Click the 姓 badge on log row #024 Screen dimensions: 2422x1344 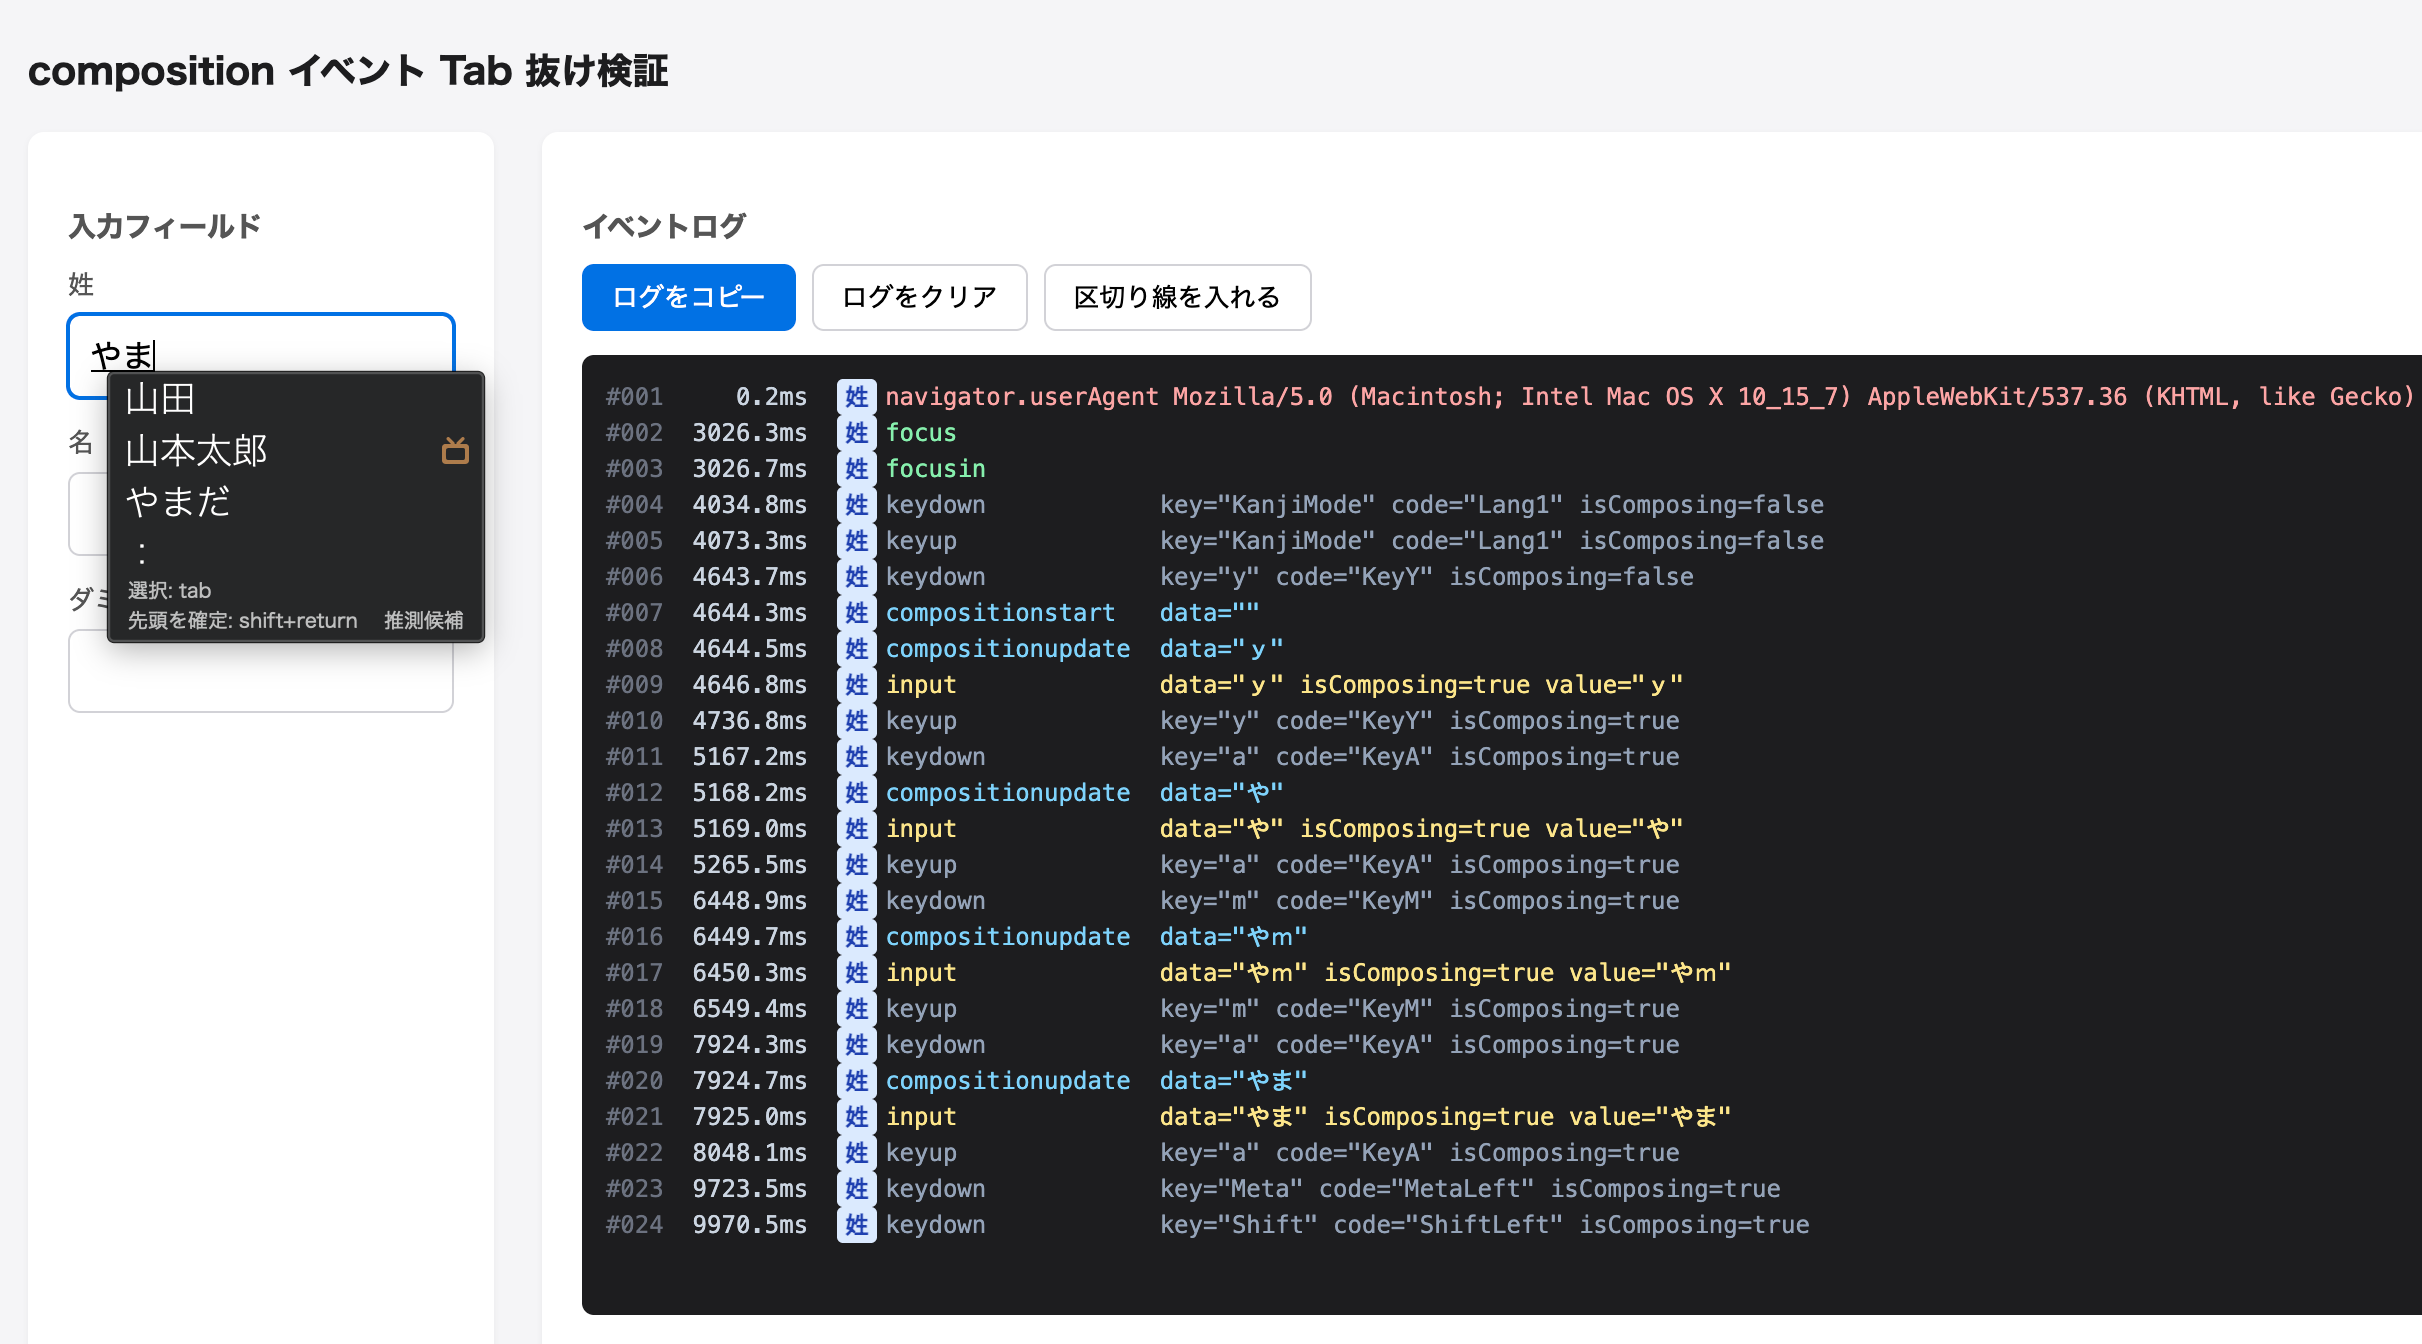[x=857, y=1225]
